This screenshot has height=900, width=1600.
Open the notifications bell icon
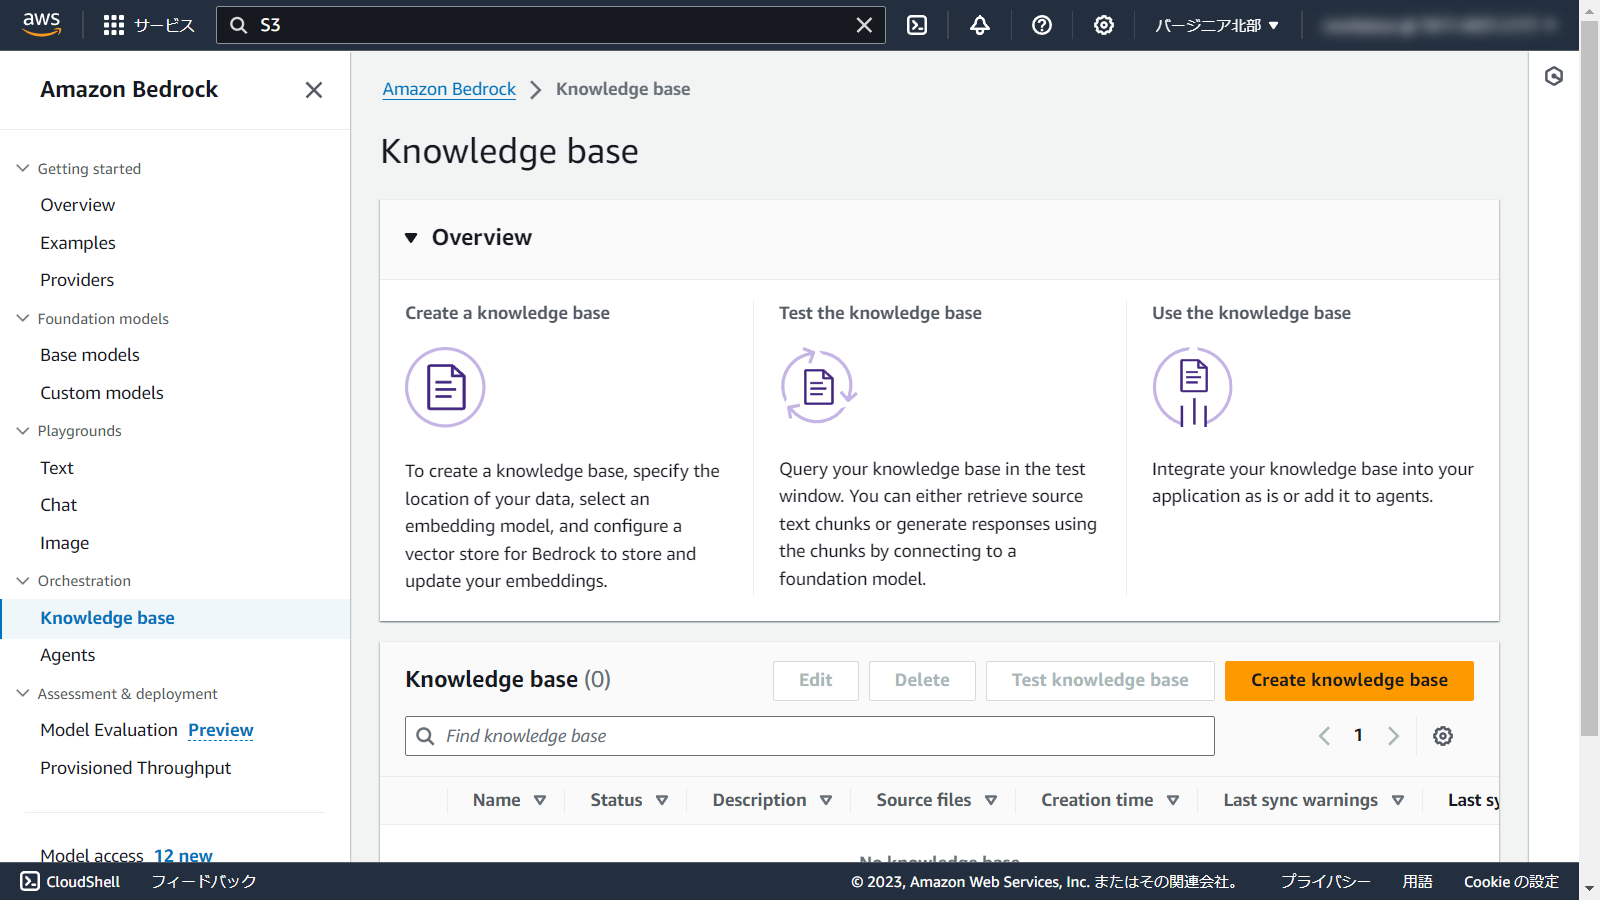[x=980, y=25]
